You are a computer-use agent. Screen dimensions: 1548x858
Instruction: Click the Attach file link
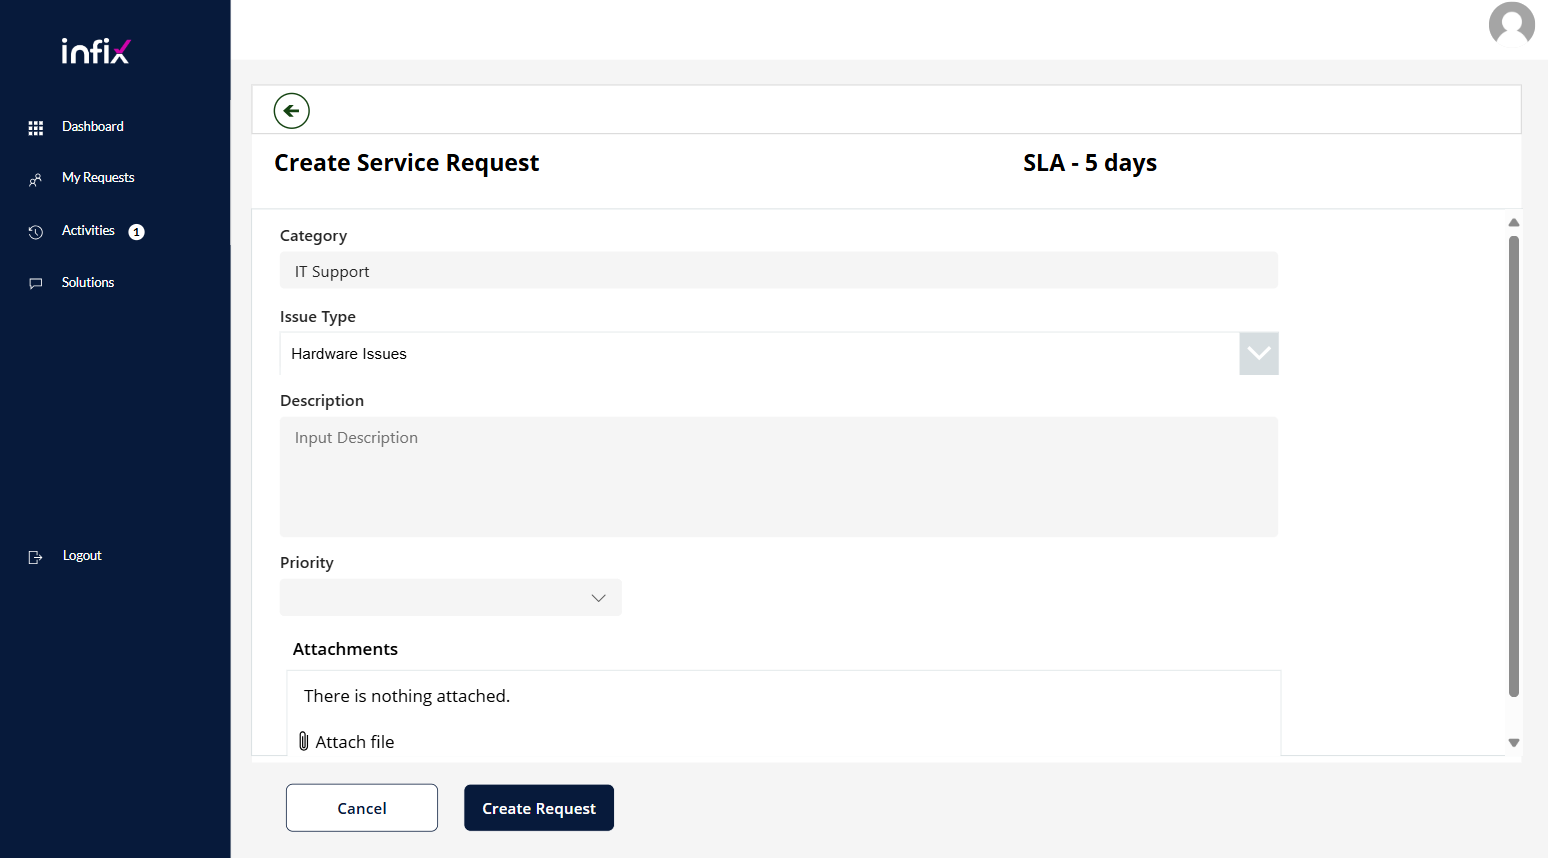pyautogui.click(x=355, y=742)
